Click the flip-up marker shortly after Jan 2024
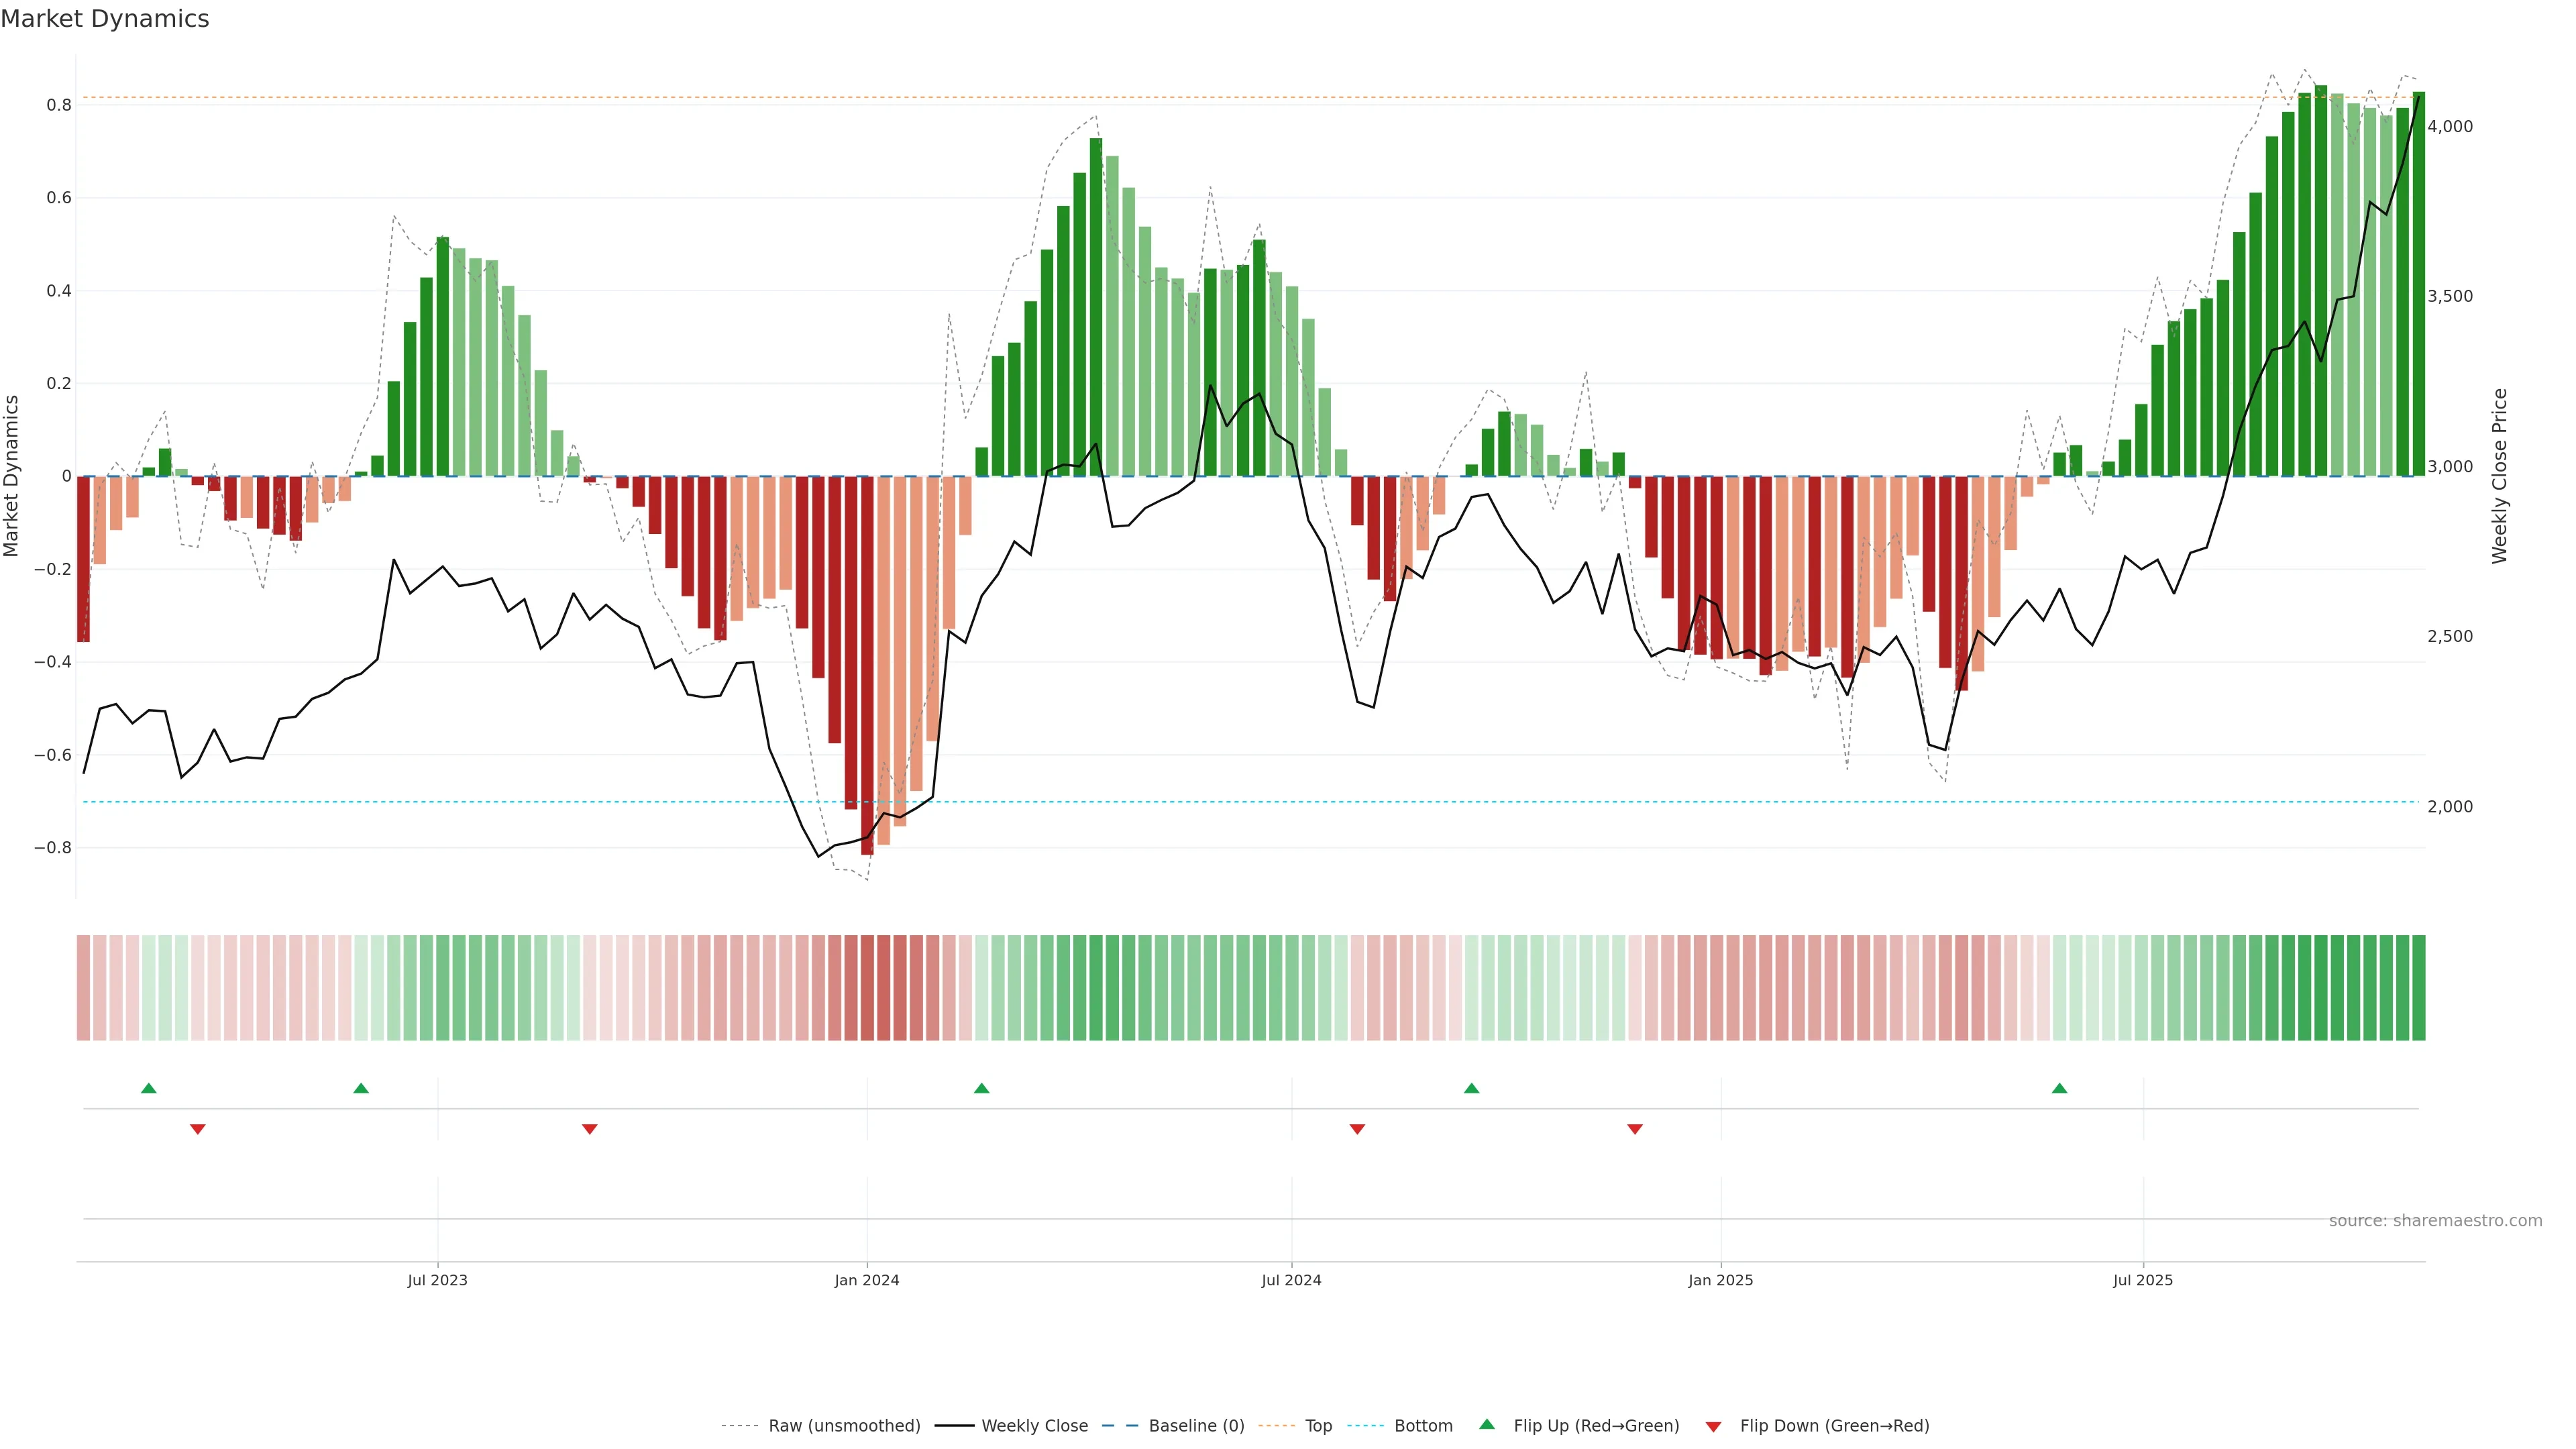Image resolution: width=2576 pixels, height=1449 pixels. (x=981, y=1088)
